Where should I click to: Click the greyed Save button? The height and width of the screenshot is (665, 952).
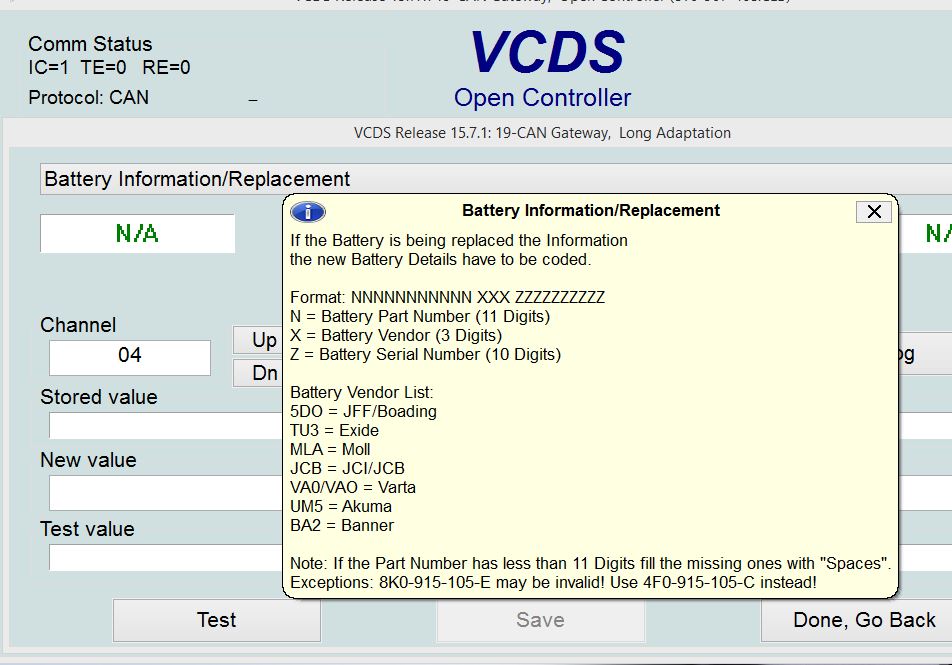pyautogui.click(x=540, y=620)
